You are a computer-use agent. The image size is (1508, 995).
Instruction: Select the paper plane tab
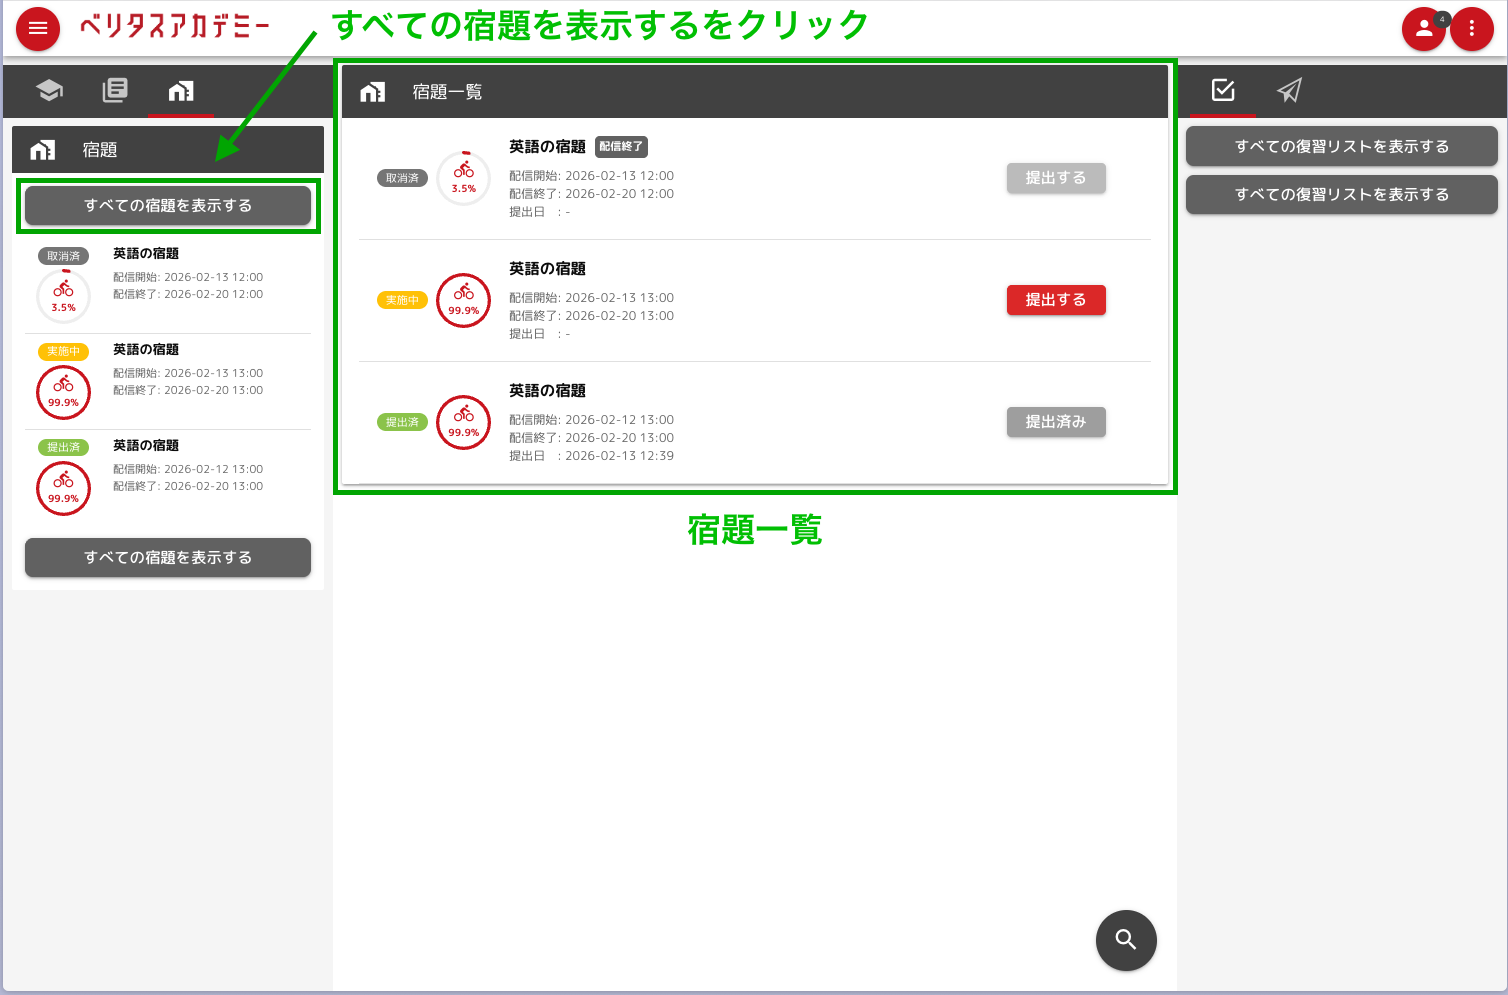tap(1288, 91)
